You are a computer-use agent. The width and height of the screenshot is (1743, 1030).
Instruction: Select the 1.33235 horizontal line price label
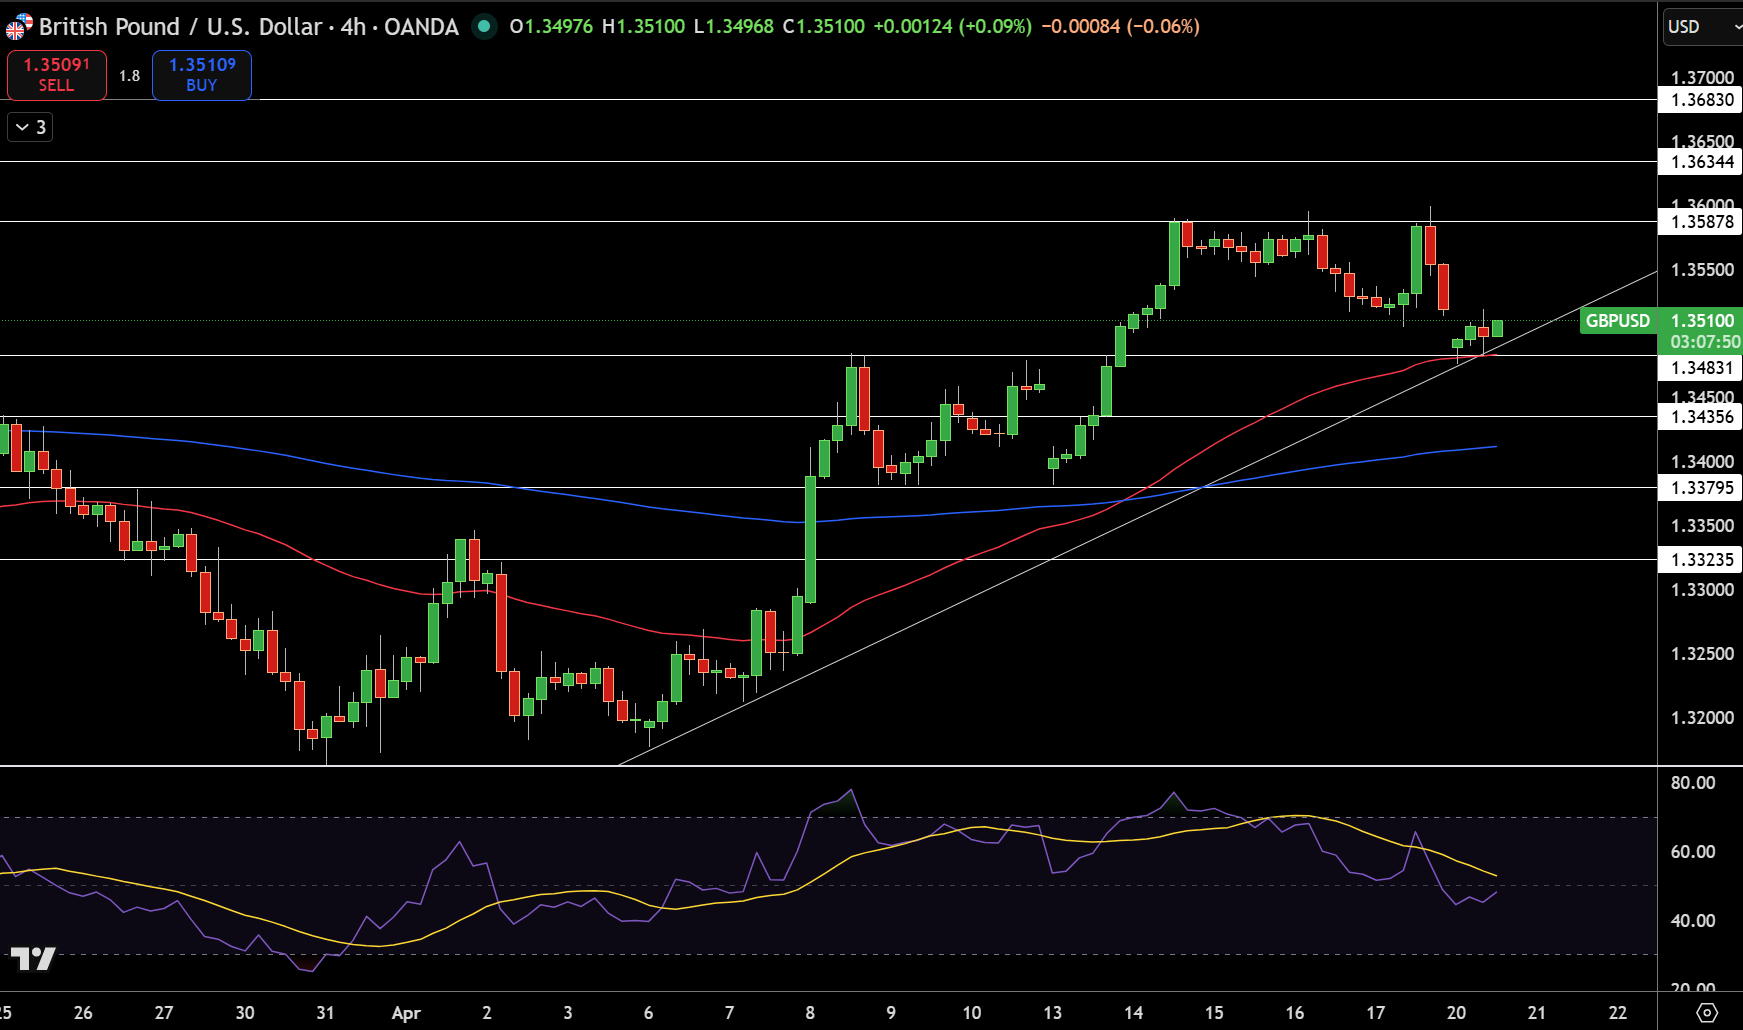click(1700, 560)
